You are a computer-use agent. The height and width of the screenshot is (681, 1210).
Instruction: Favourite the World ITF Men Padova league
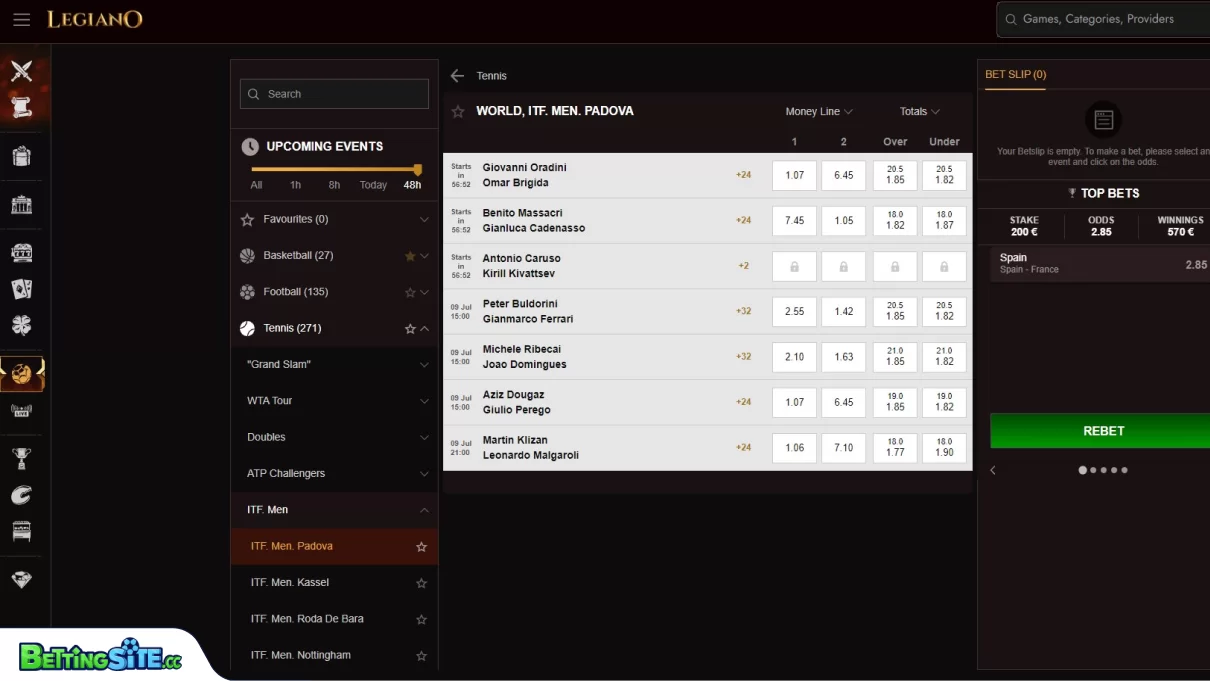(458, 112)
